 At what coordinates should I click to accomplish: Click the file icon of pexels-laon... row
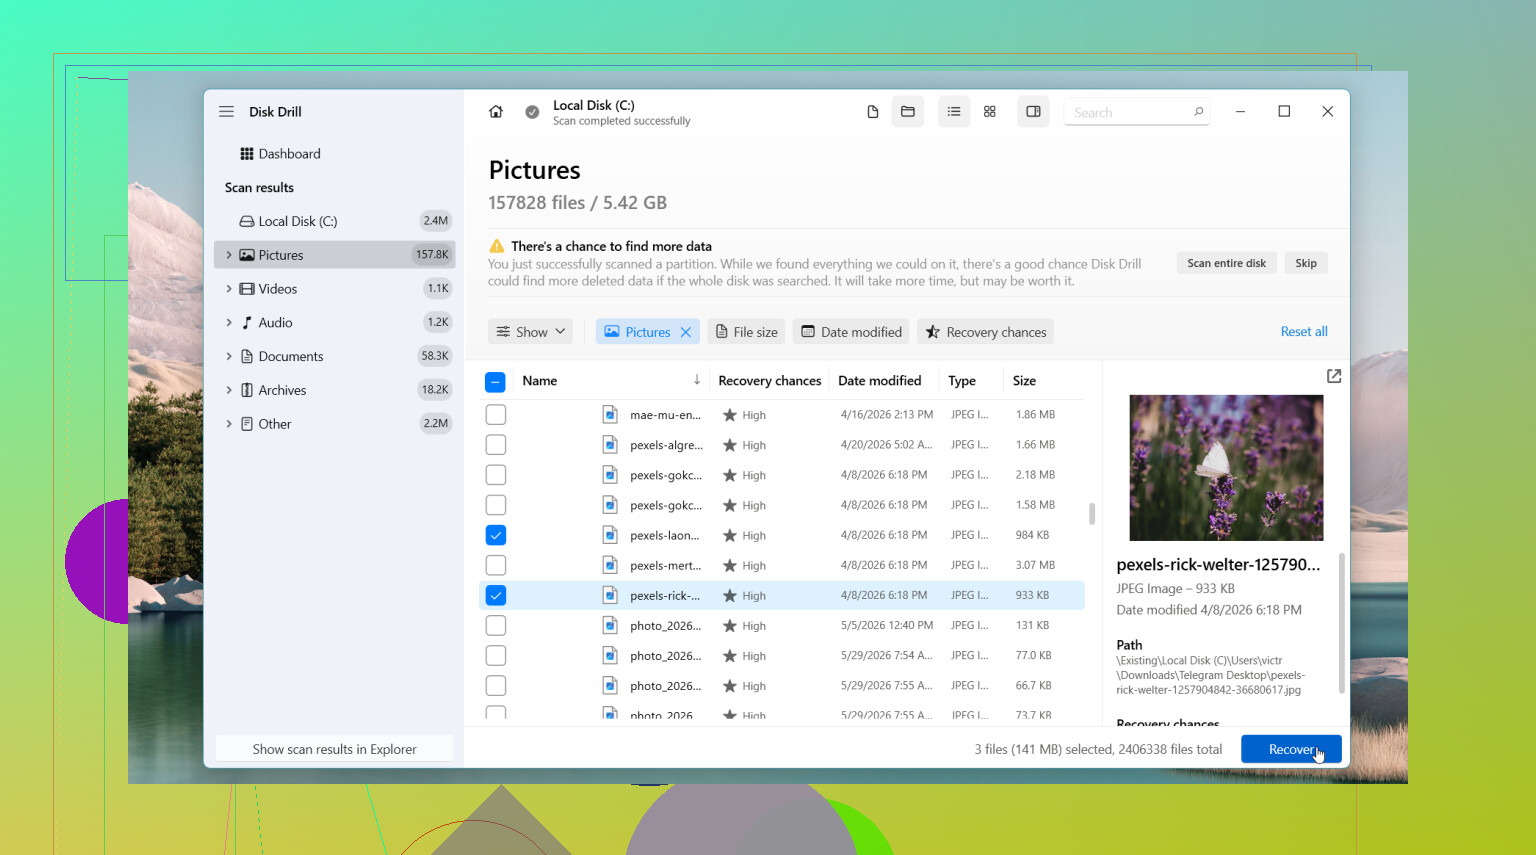tap(610, 535)
